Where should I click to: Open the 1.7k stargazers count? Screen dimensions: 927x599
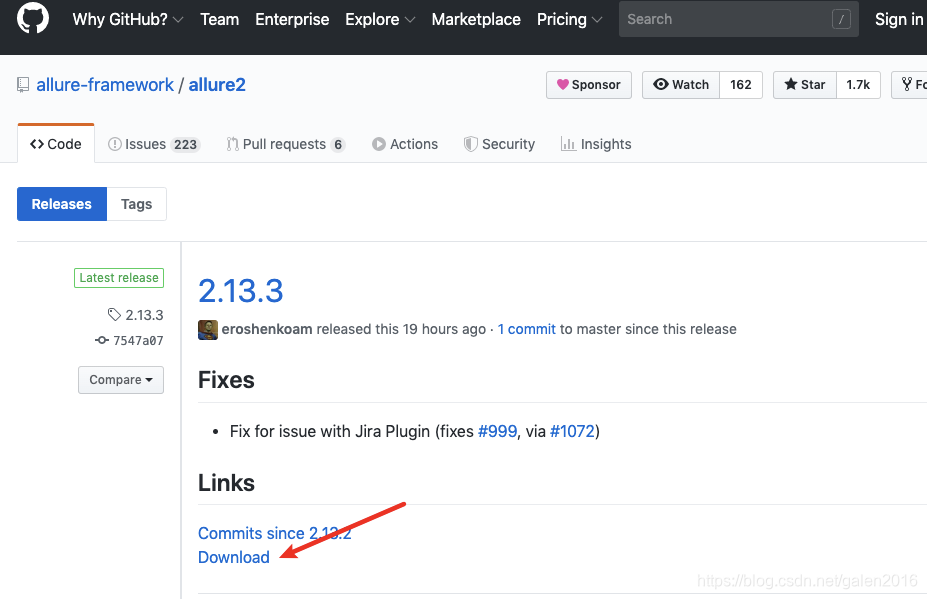[x=858, y=85]
